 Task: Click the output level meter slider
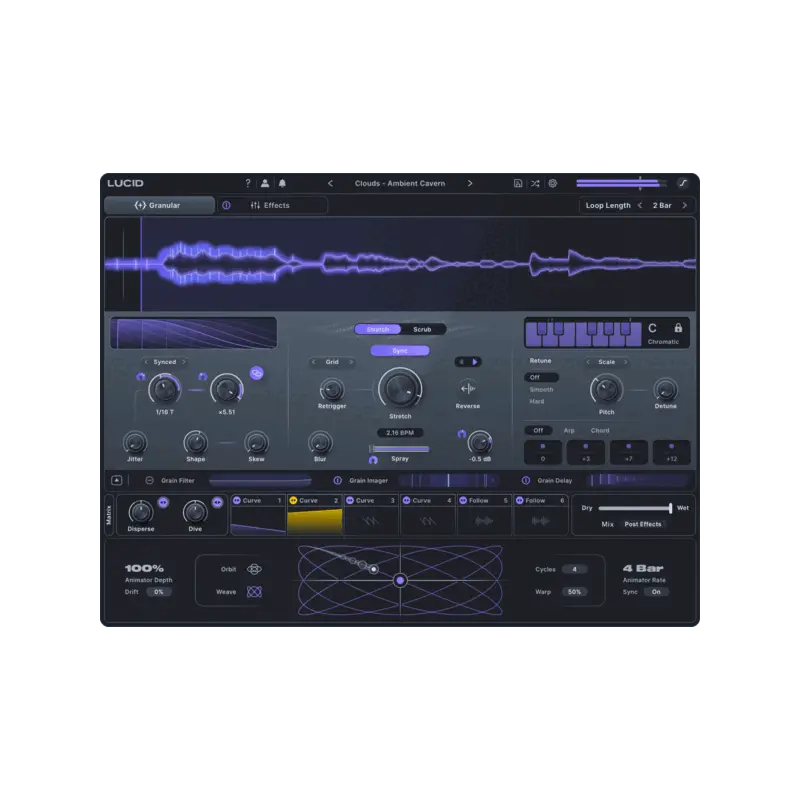[x=621, y=183]
